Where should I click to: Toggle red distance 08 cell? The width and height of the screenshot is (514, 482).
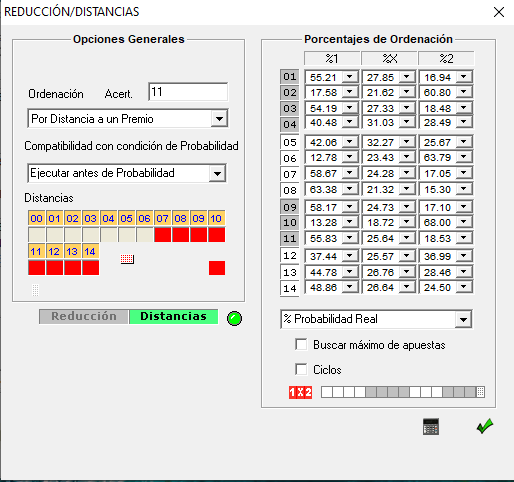point(180,235)
